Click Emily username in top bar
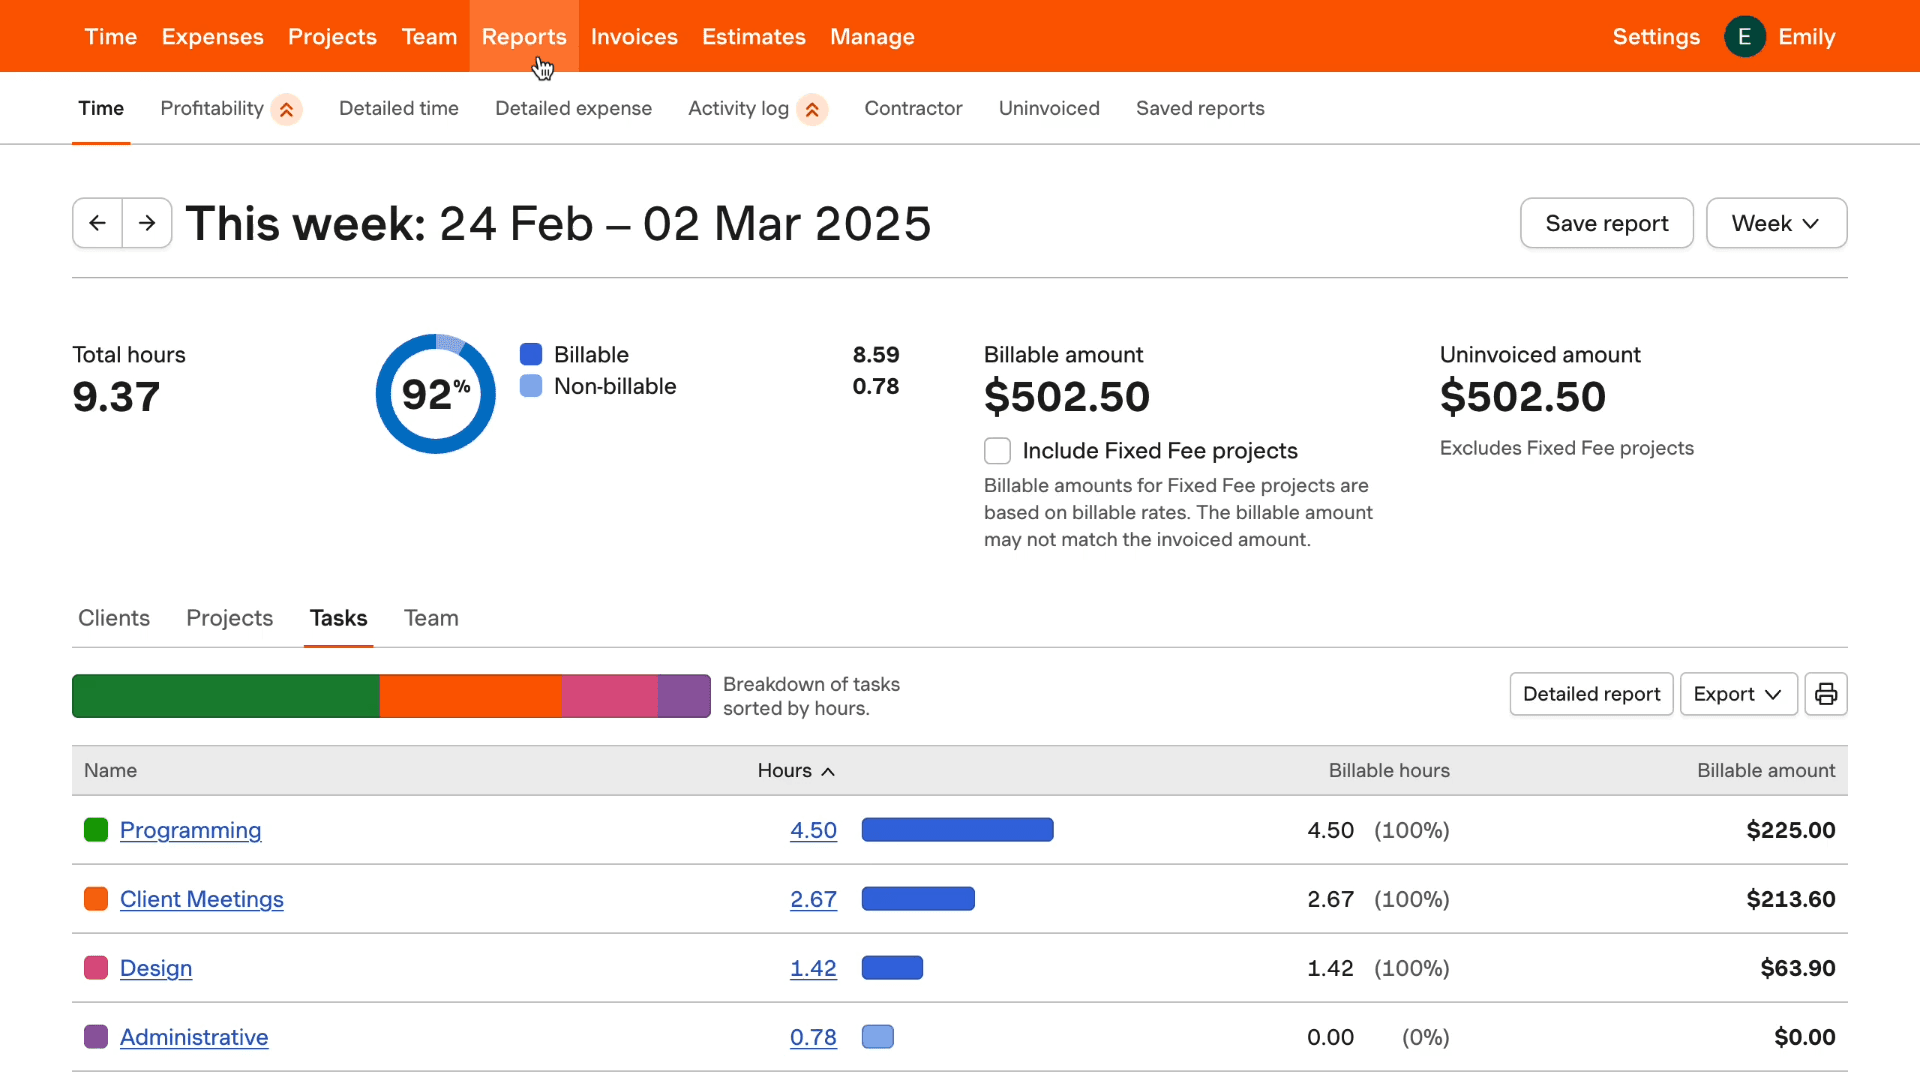 coord(1806,37)
